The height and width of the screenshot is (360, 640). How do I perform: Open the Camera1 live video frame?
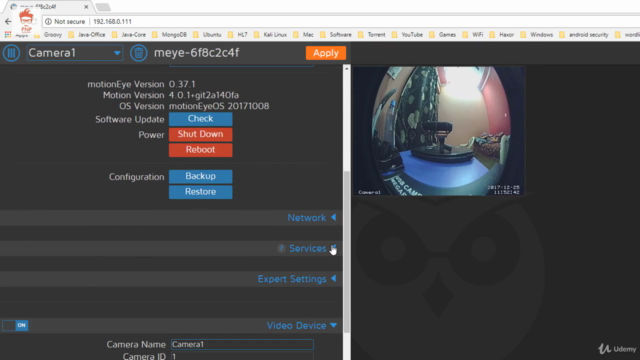(439, 131)
